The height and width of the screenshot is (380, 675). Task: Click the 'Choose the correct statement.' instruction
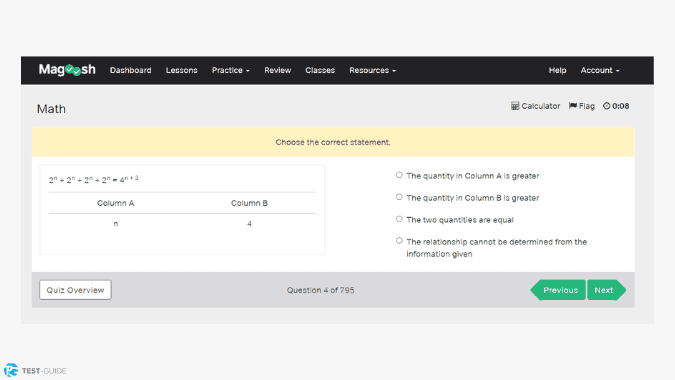pos(333,142)
